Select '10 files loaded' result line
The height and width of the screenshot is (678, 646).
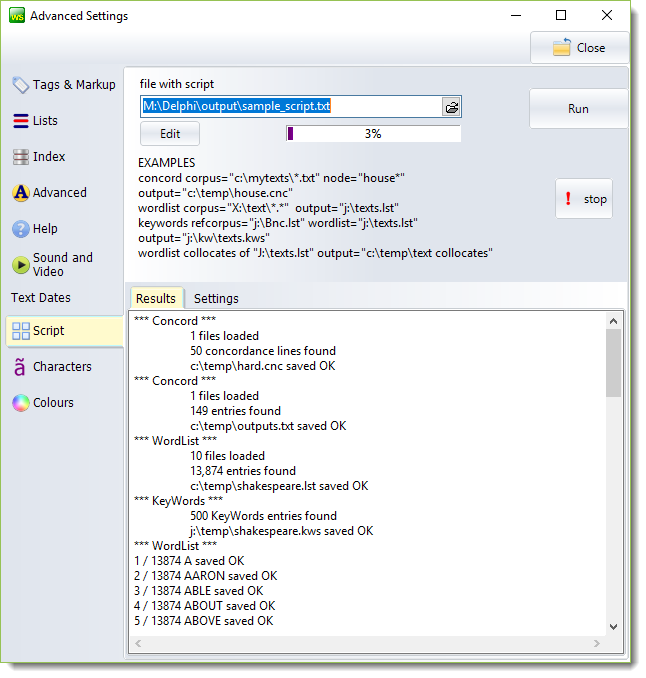227,456
